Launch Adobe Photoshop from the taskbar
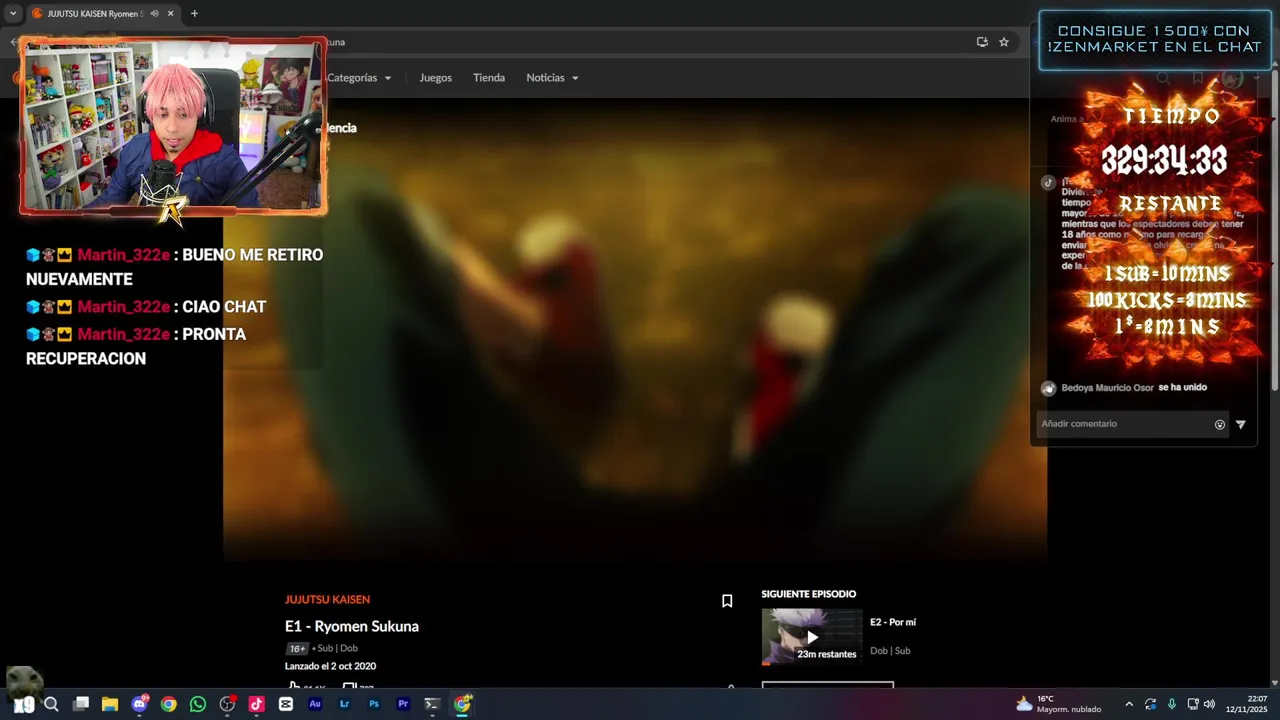 374,704
